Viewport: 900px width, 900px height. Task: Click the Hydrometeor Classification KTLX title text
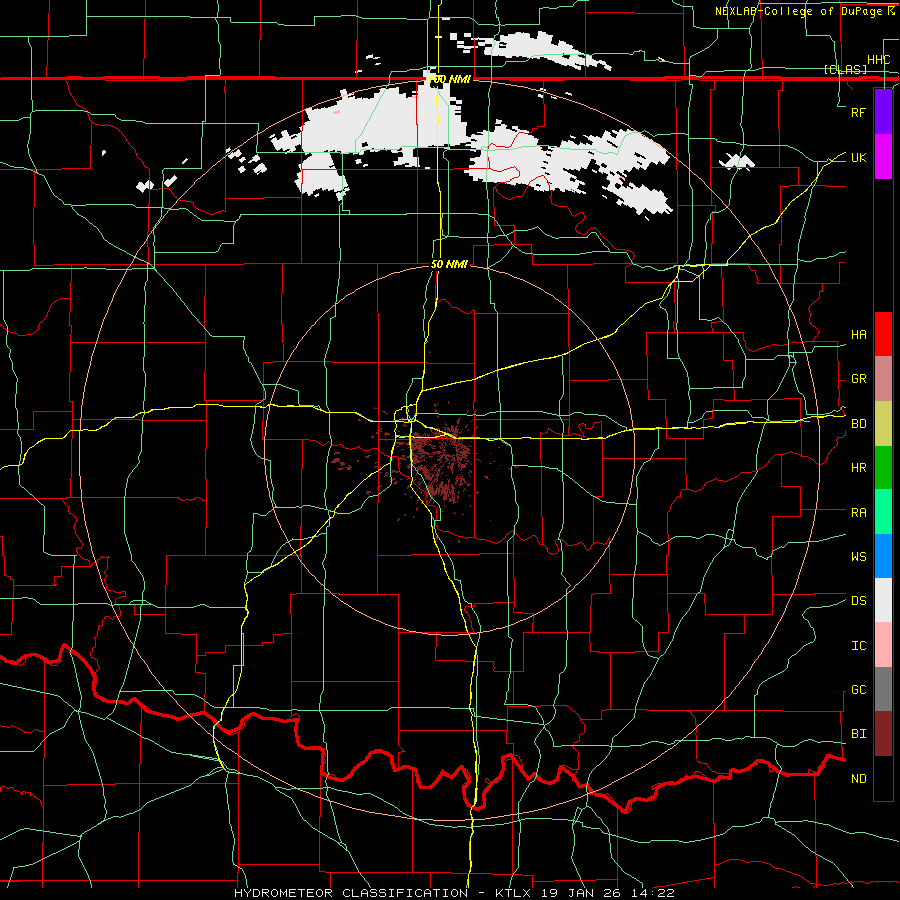tap(454, 893)
